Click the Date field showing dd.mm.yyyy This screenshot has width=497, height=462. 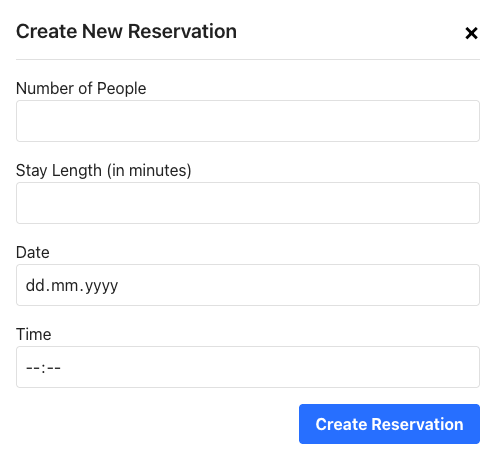tap(248, 285)
